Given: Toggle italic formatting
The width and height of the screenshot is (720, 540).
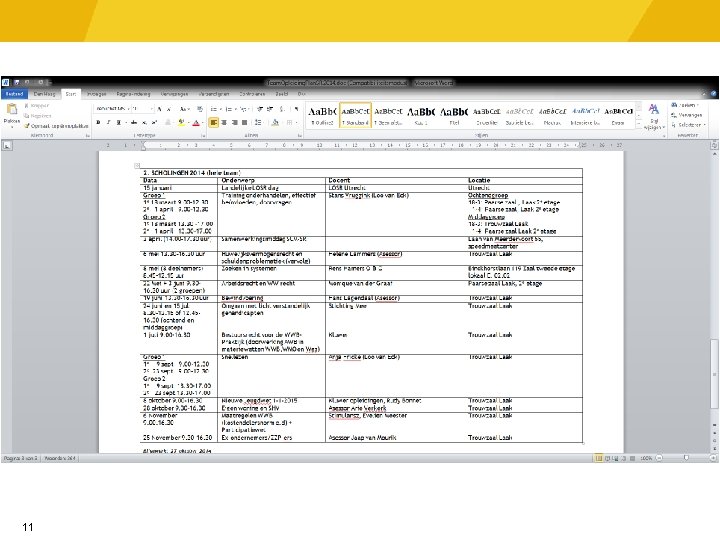Looking at the screenshot, I should [108, 123].
